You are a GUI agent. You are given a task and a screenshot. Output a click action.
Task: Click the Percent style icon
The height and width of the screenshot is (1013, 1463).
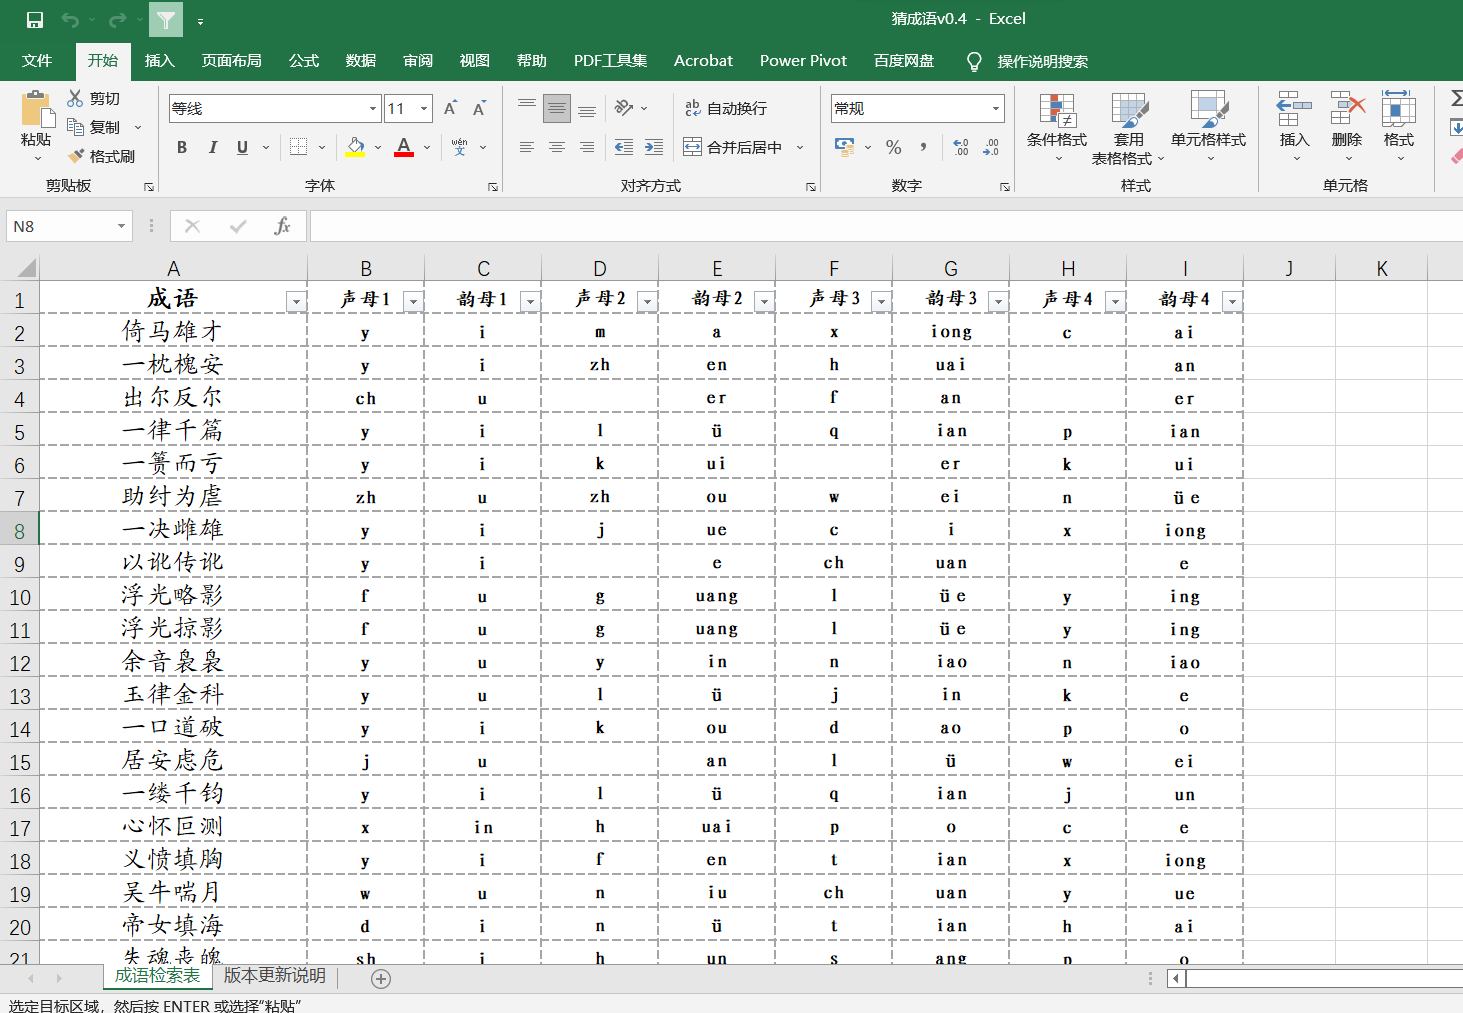click(x=894, y=147)
